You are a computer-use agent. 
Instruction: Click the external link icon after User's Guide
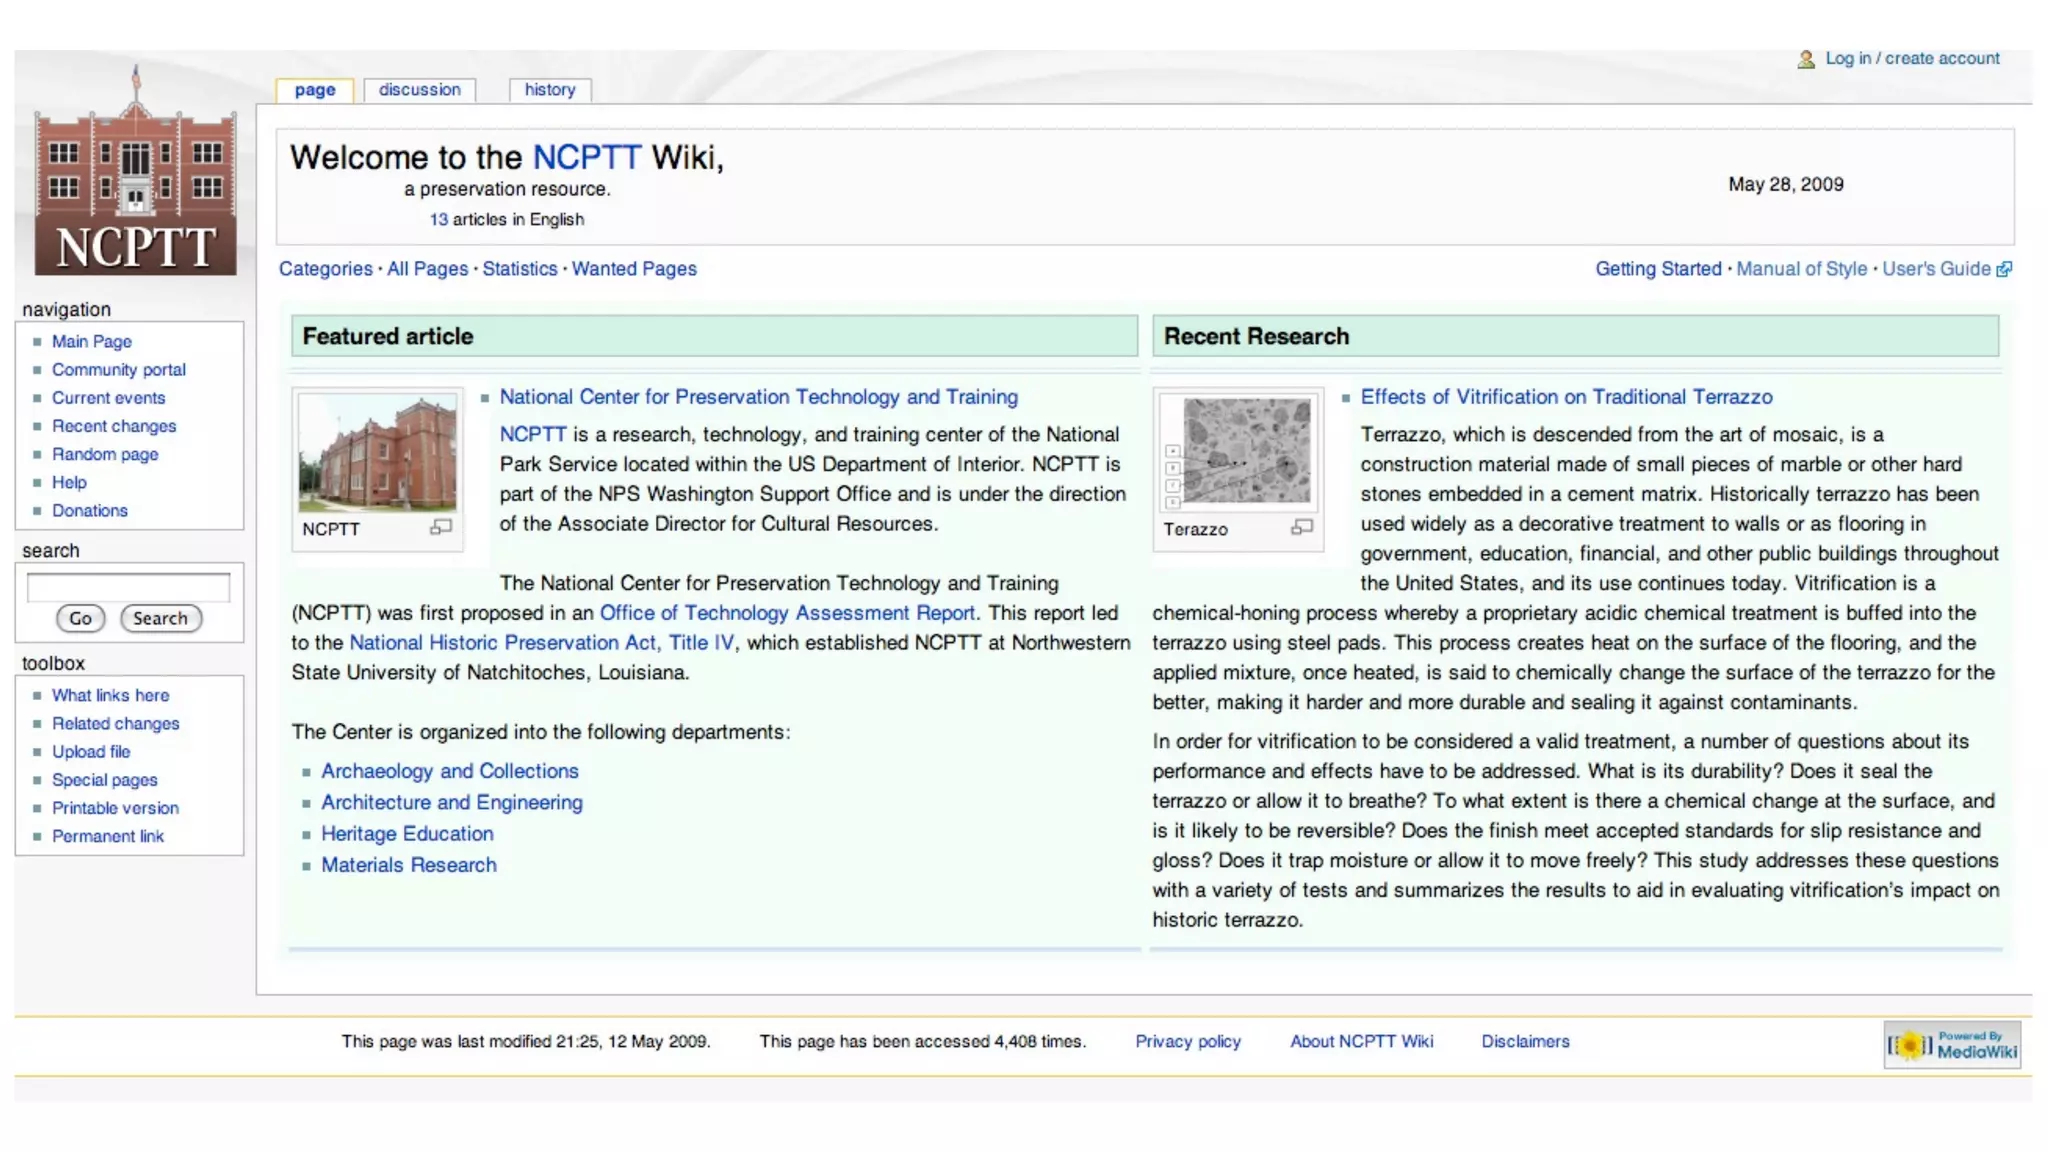tap(2004, 269)
